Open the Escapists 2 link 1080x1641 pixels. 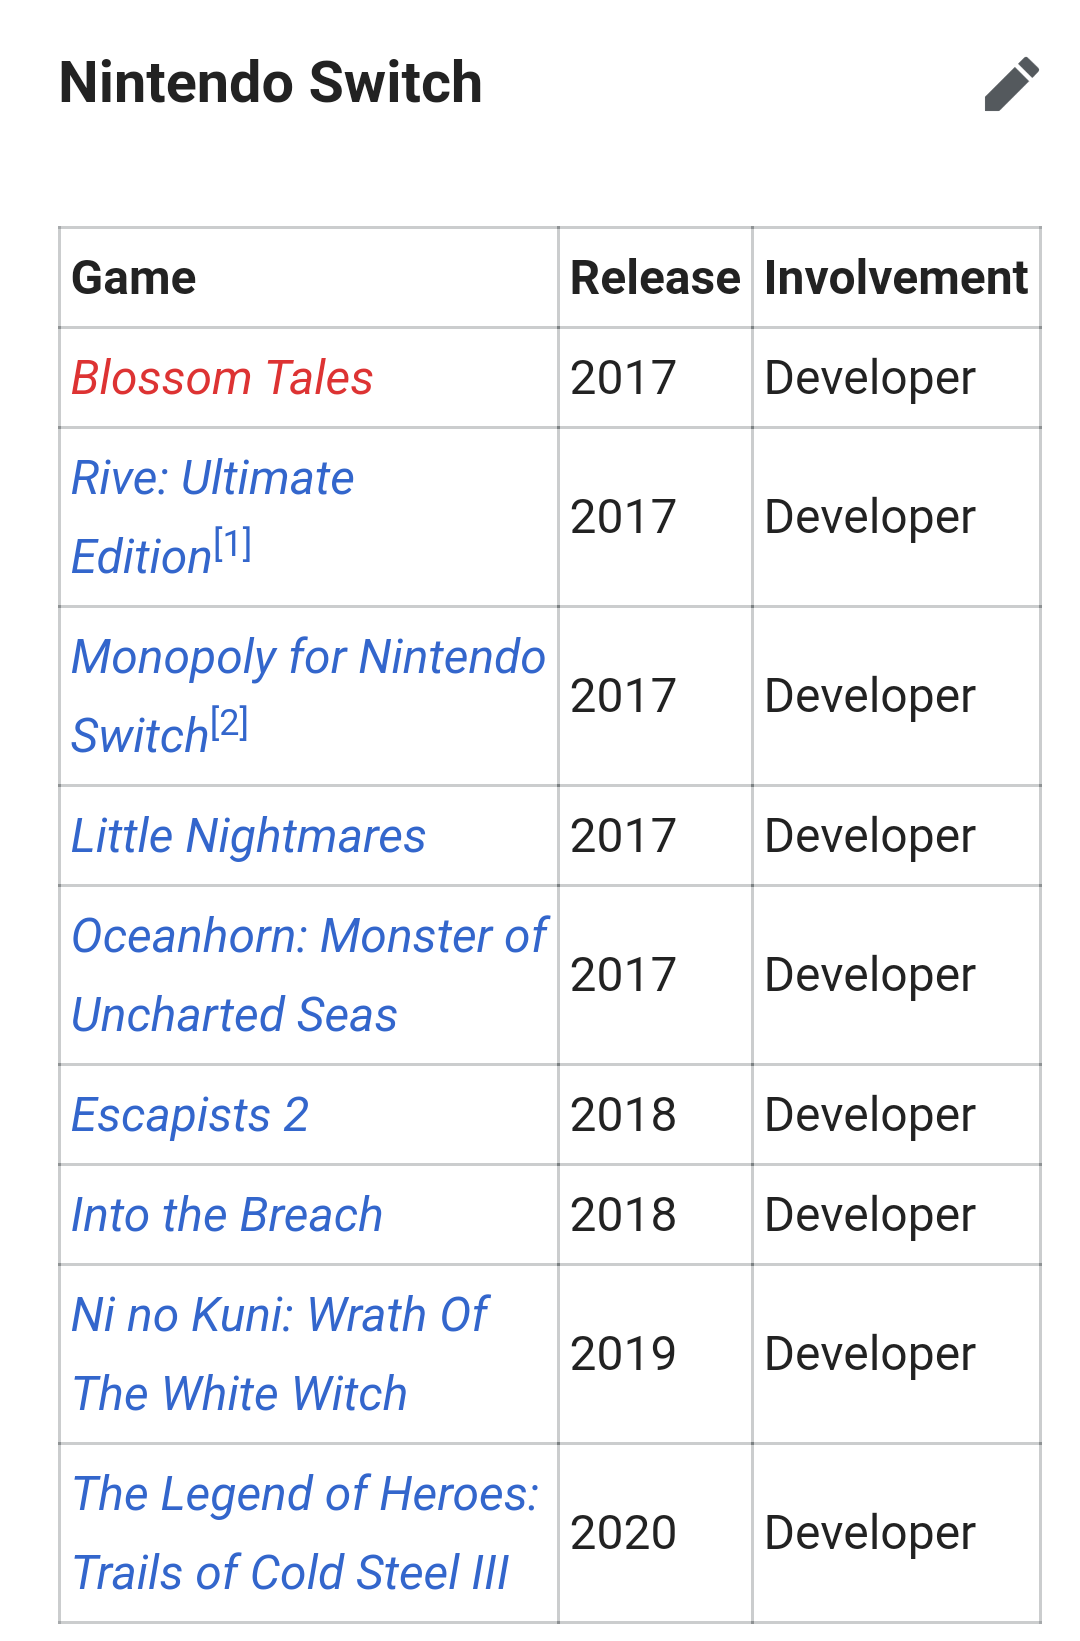coord(190,1115)
